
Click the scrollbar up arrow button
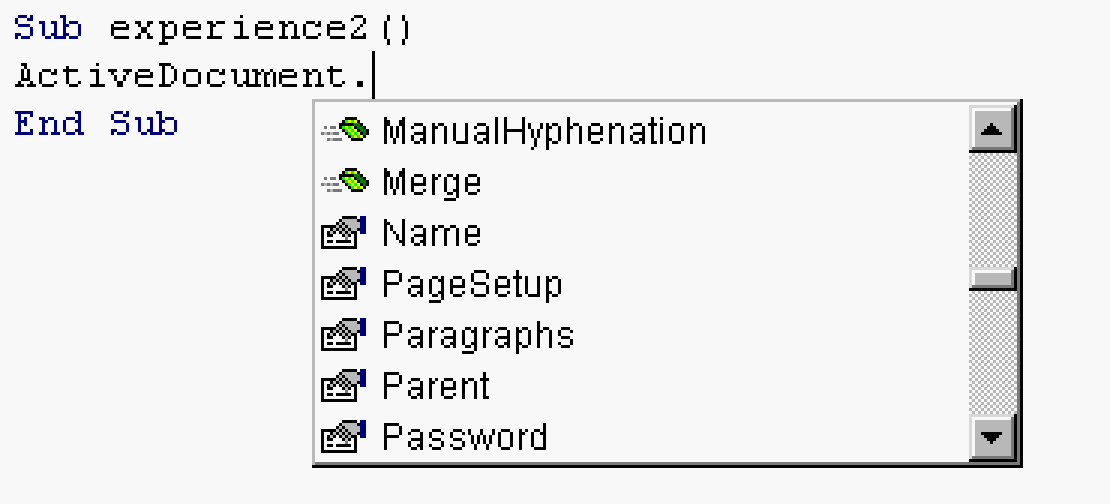992,129
